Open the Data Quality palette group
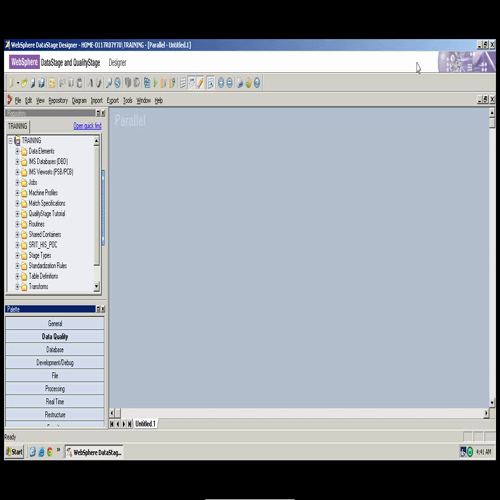 point(55,336)
